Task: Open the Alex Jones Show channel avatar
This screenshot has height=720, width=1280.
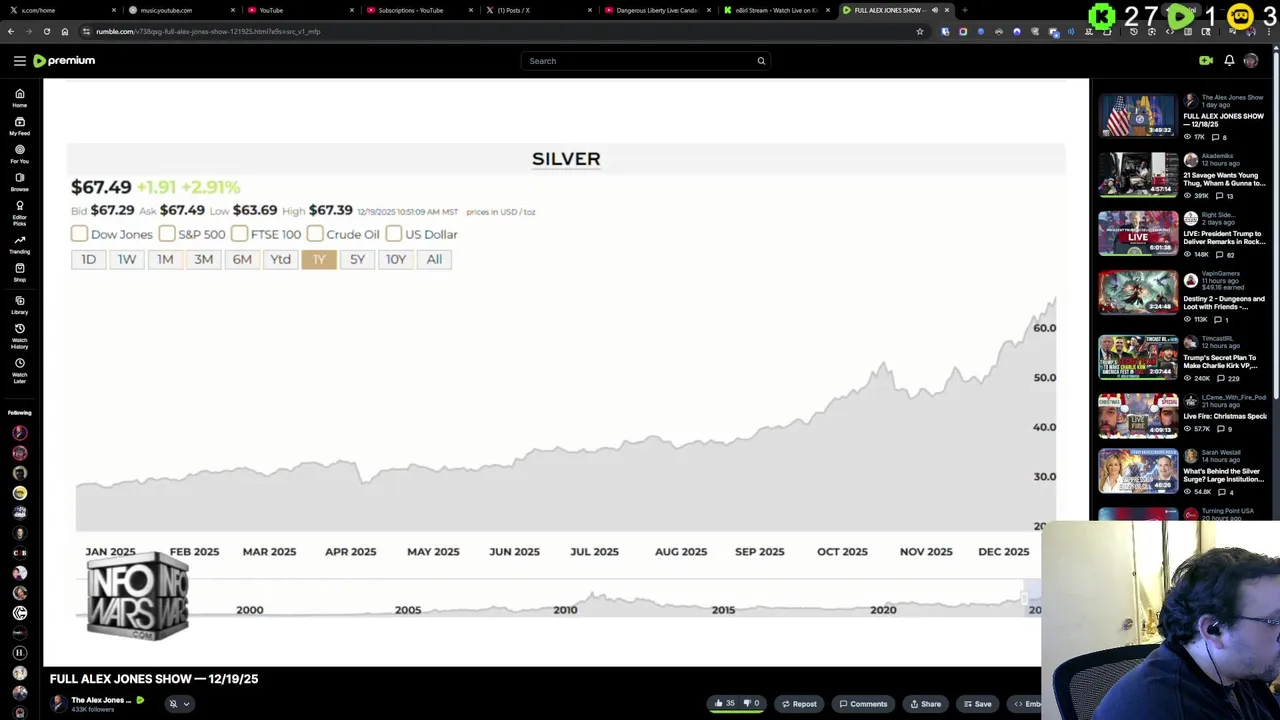Action: click(x=59, y=703)
